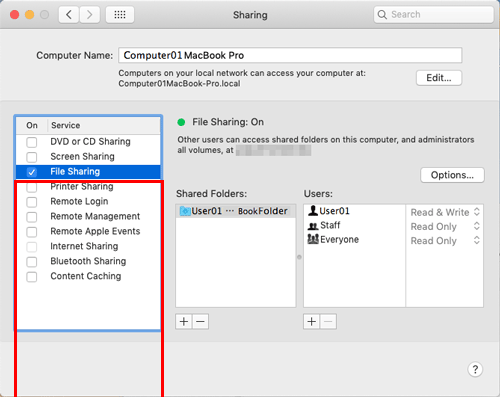Click the Computer Name text field
Viewport: 500px width, 397px height.
coord(290,55)
